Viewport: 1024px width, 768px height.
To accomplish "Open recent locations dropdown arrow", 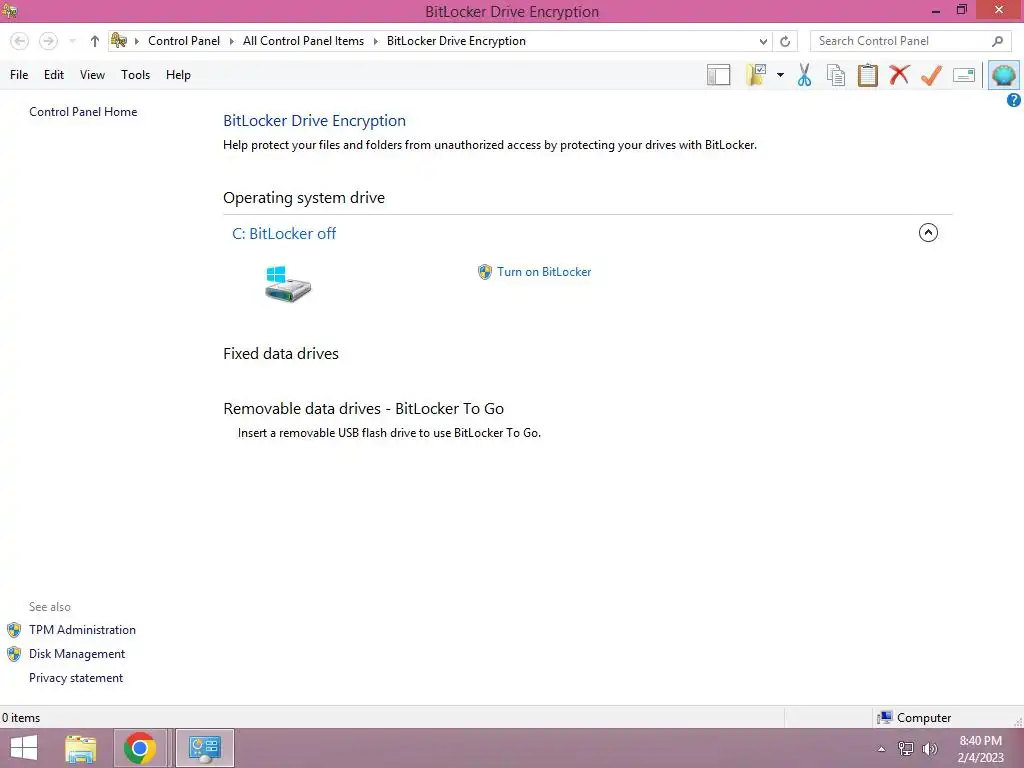I will point(72,41).
